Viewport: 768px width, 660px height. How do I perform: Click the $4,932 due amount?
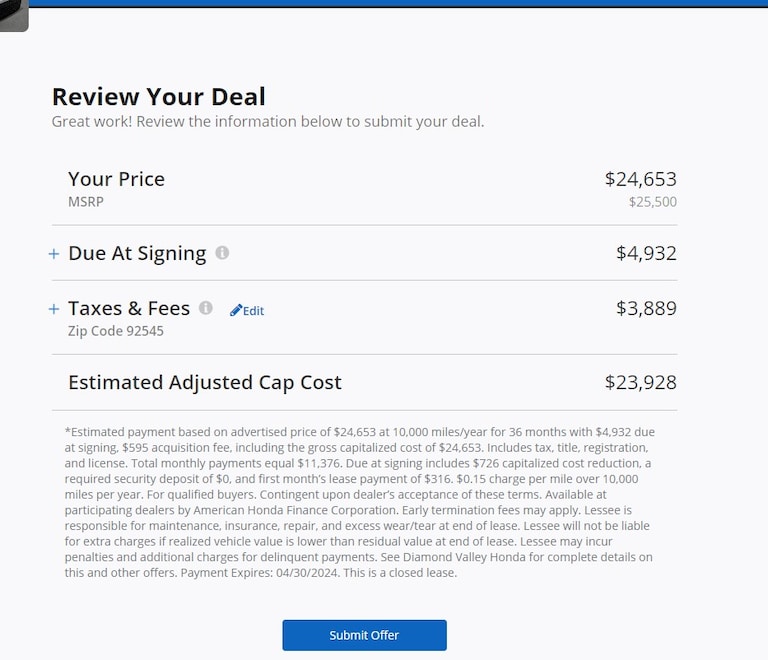pos(646,254)
